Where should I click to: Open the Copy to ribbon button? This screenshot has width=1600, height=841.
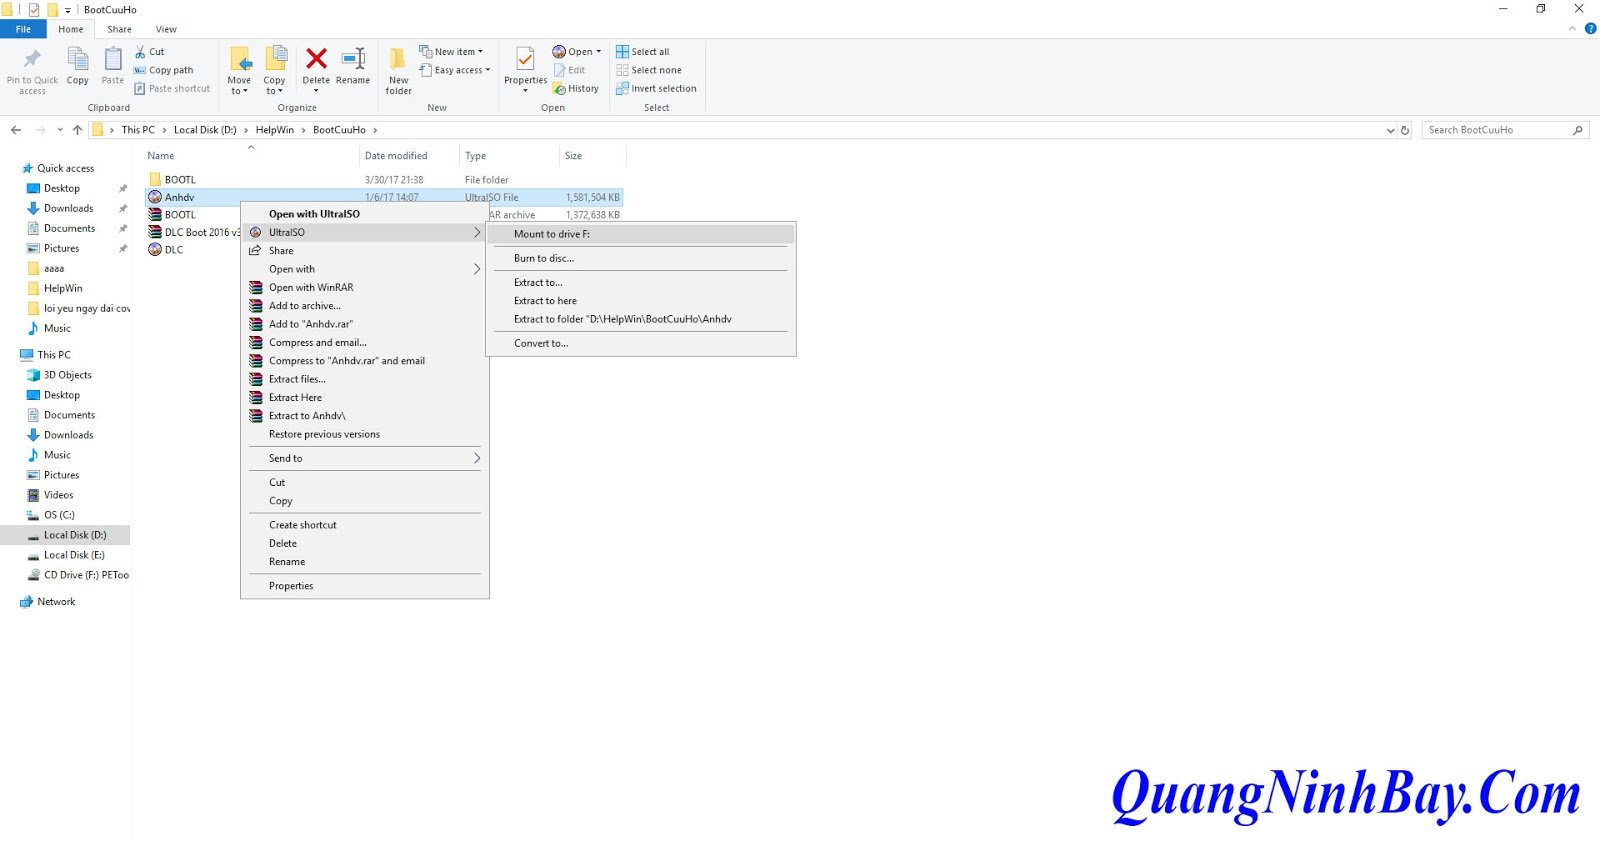coord(275,70)
